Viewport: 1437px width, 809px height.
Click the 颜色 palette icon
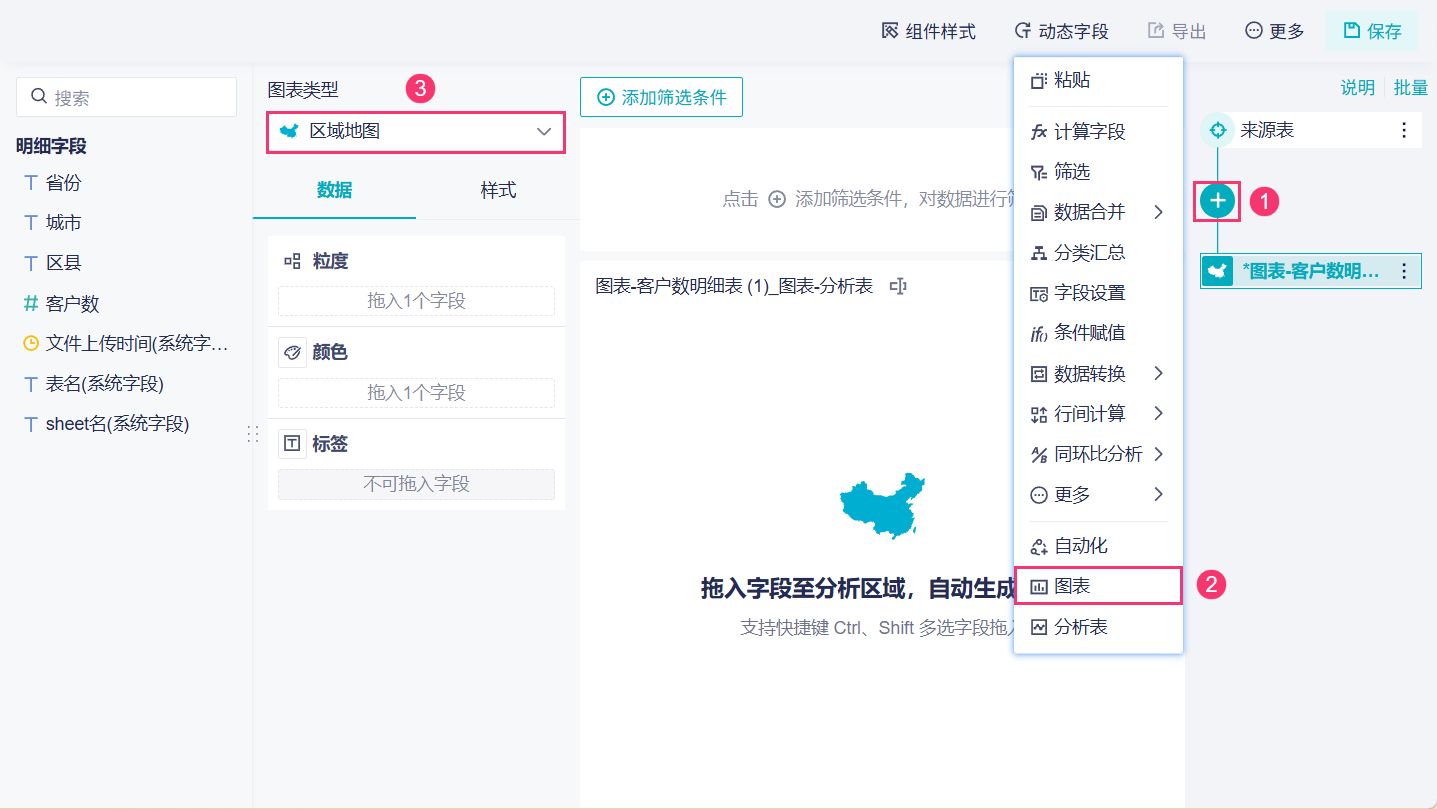tap(292, 352)
